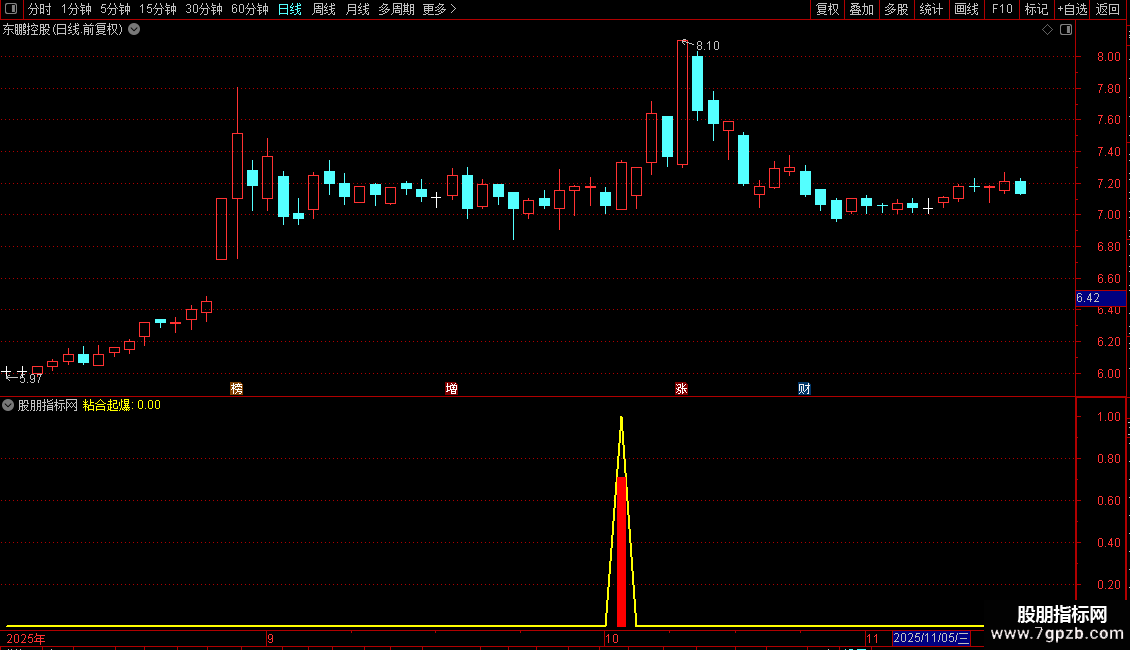Click the 复权 adjustment button
Viewport: 1130px width, 650px height.
click(x=827, y=9)
